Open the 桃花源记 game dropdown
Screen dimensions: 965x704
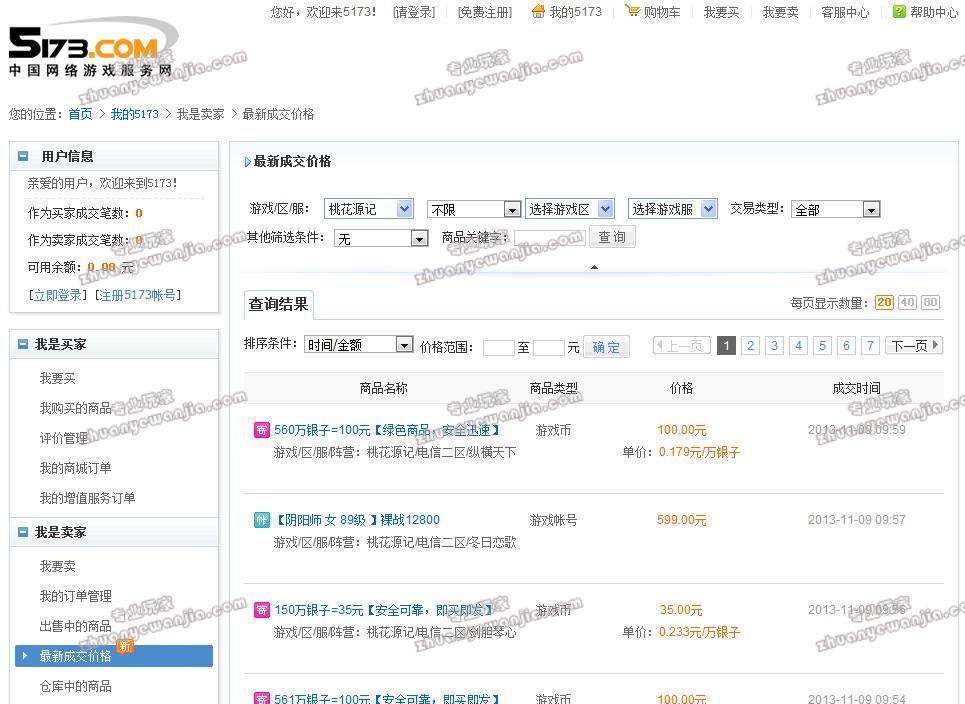pyautogui.click(x=369, y=209)
